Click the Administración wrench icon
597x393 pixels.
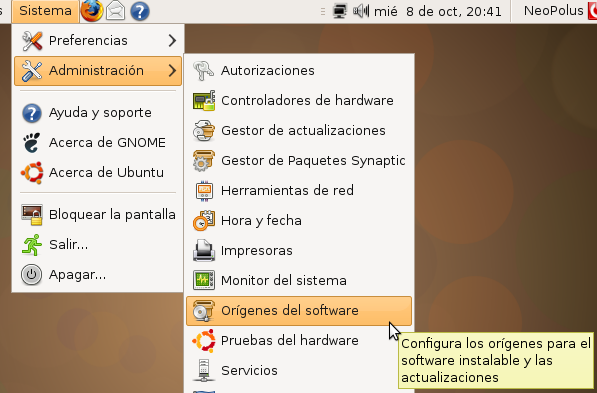[x=32, y=70]
